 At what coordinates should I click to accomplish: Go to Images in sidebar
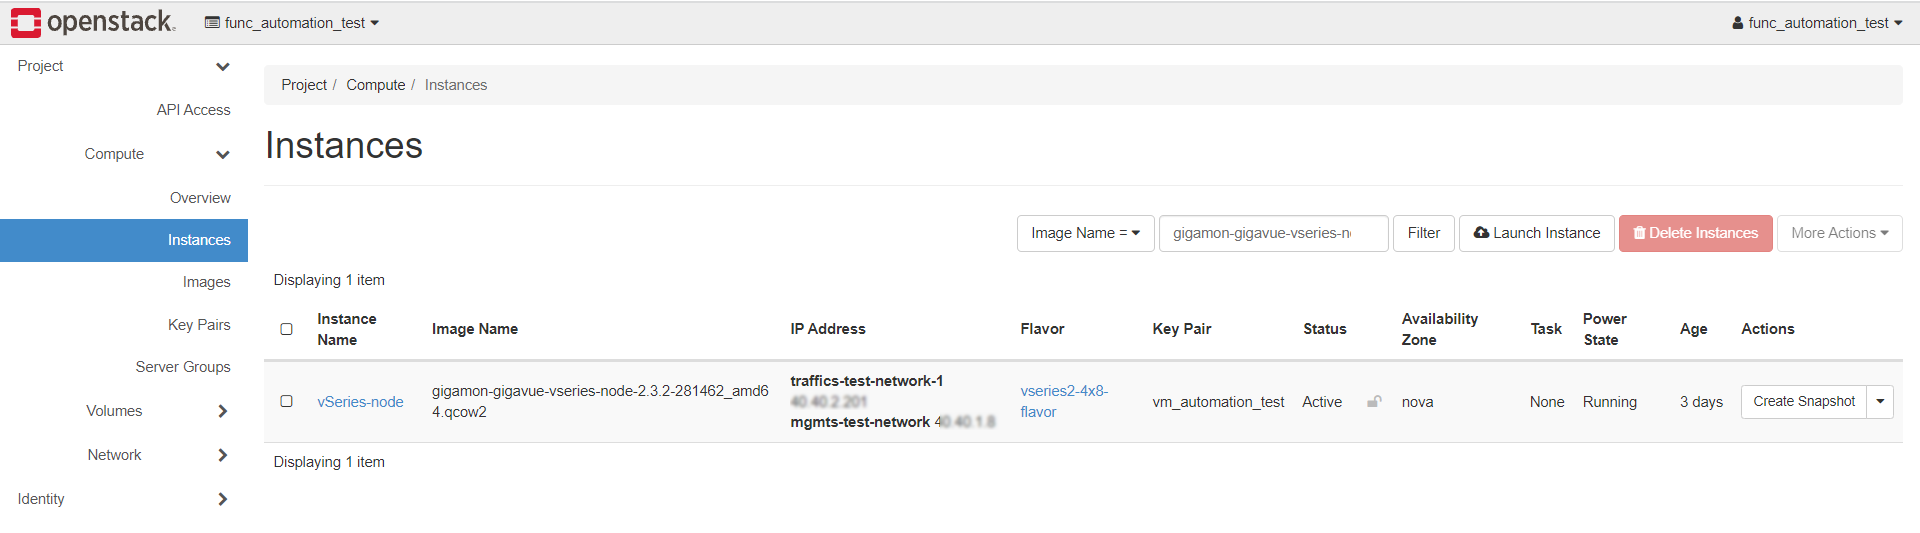[x=206, y=282]
